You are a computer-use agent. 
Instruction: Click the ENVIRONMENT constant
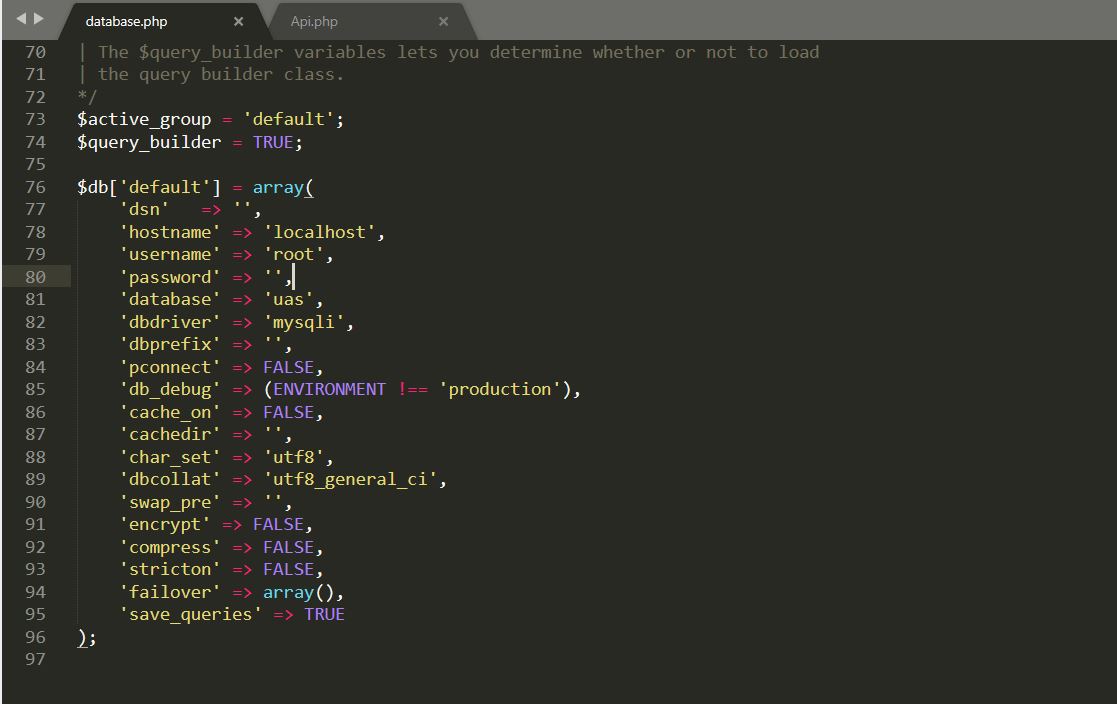pos(329,389)
